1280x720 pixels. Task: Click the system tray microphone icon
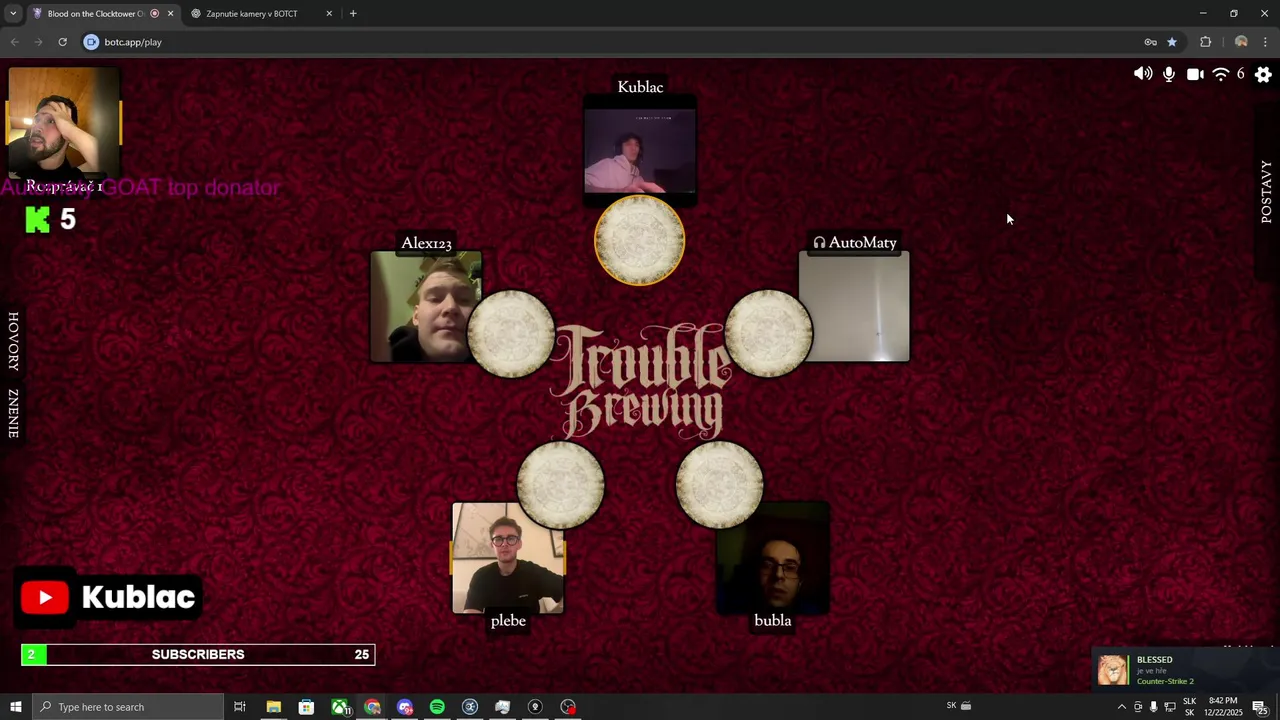[1153, 707]
